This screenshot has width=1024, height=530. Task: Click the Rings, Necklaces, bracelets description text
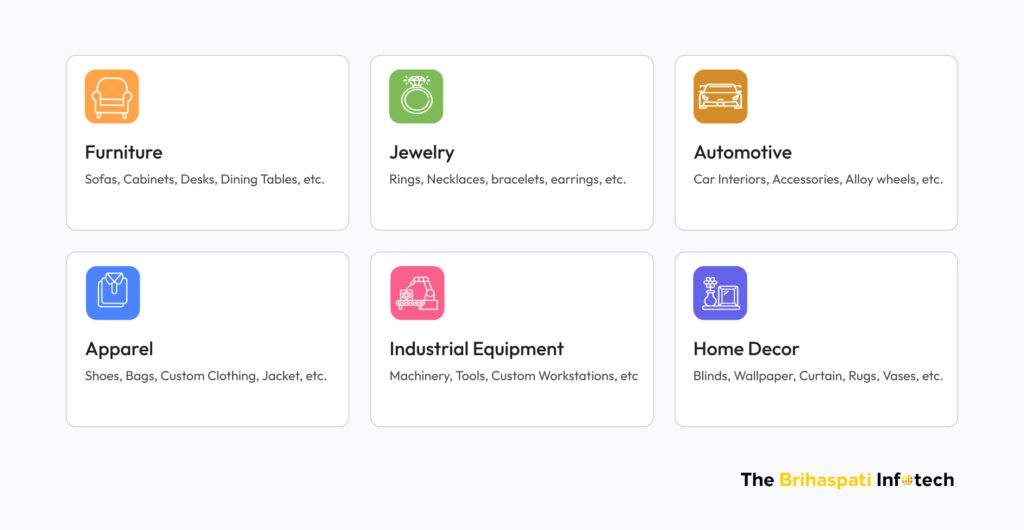point(507,179)
